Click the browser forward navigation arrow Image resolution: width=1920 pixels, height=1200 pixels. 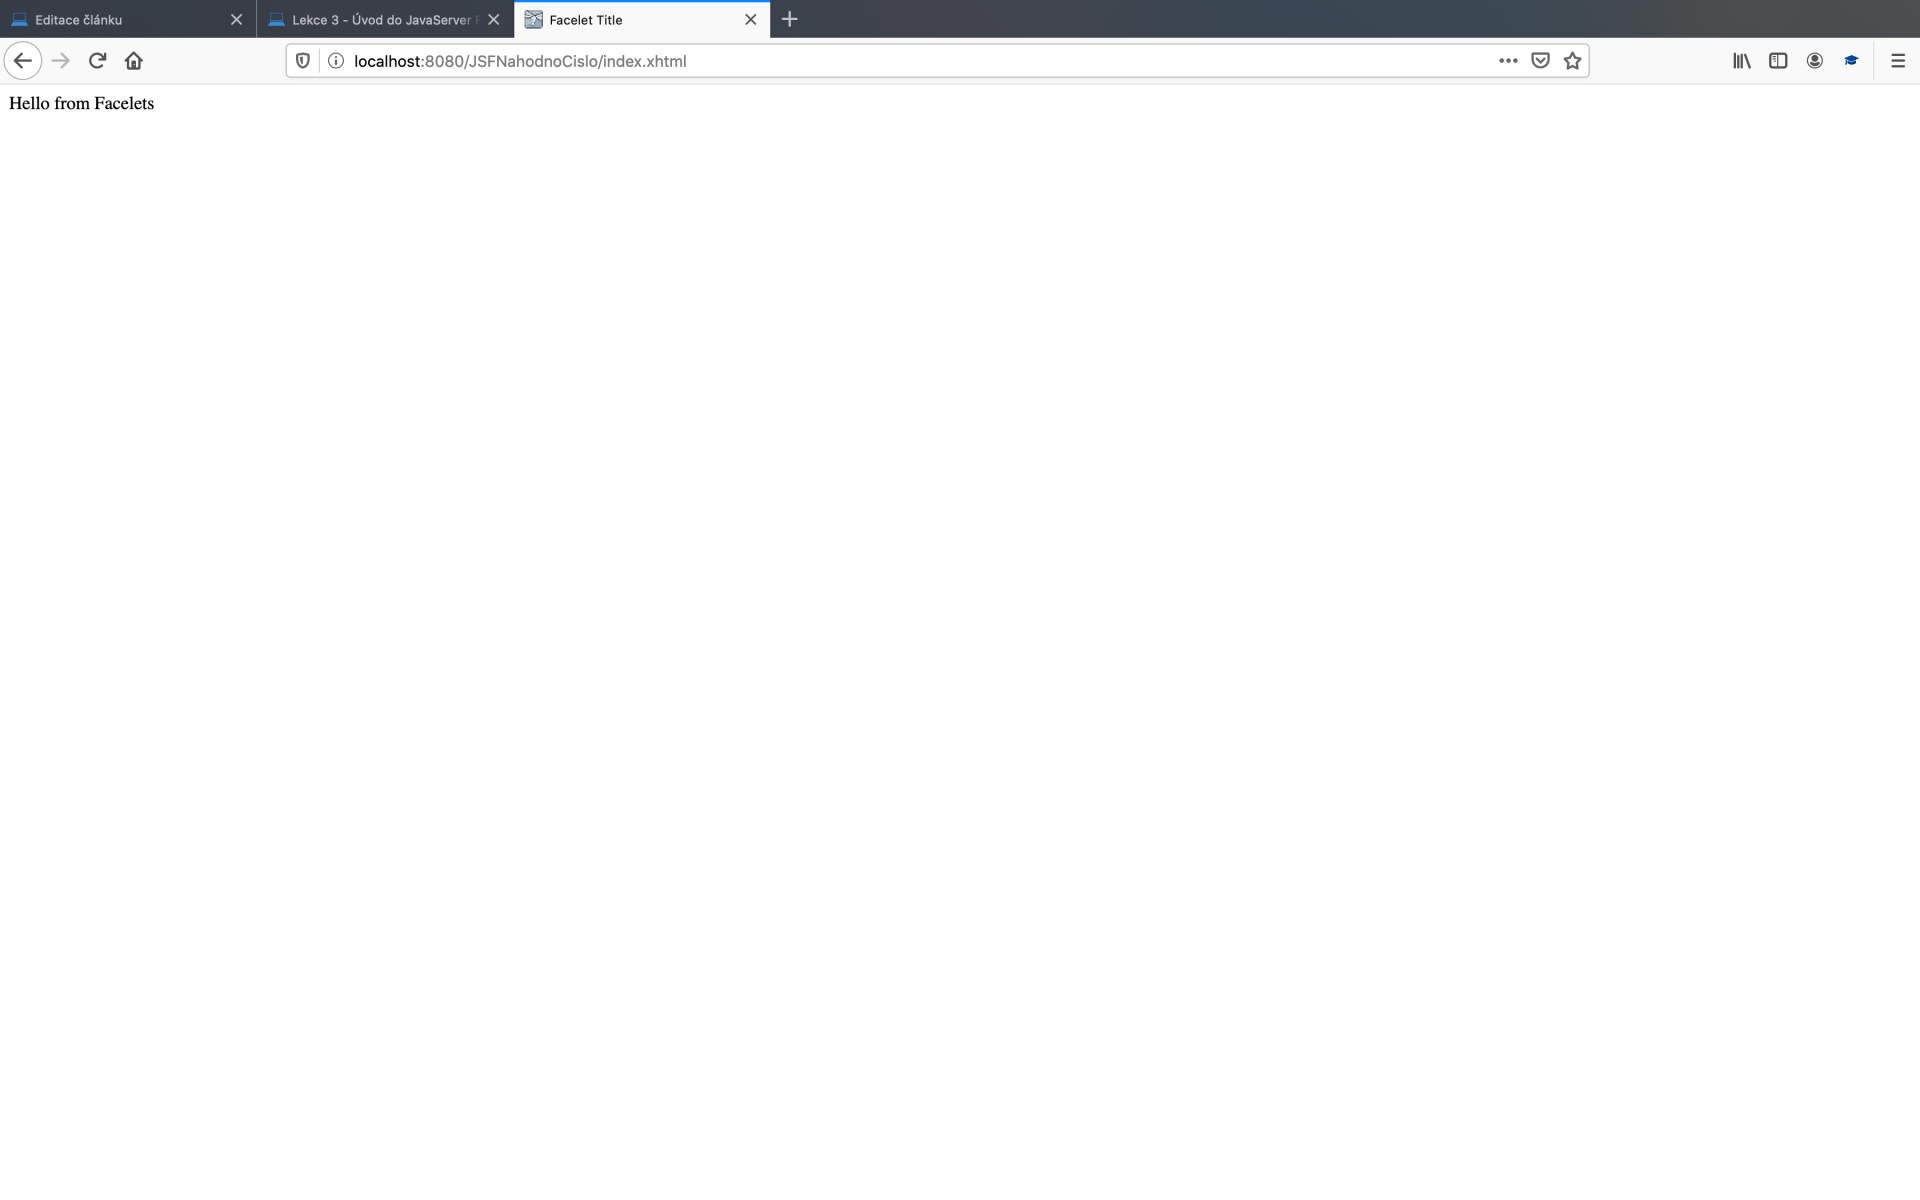tap(59, 59)
